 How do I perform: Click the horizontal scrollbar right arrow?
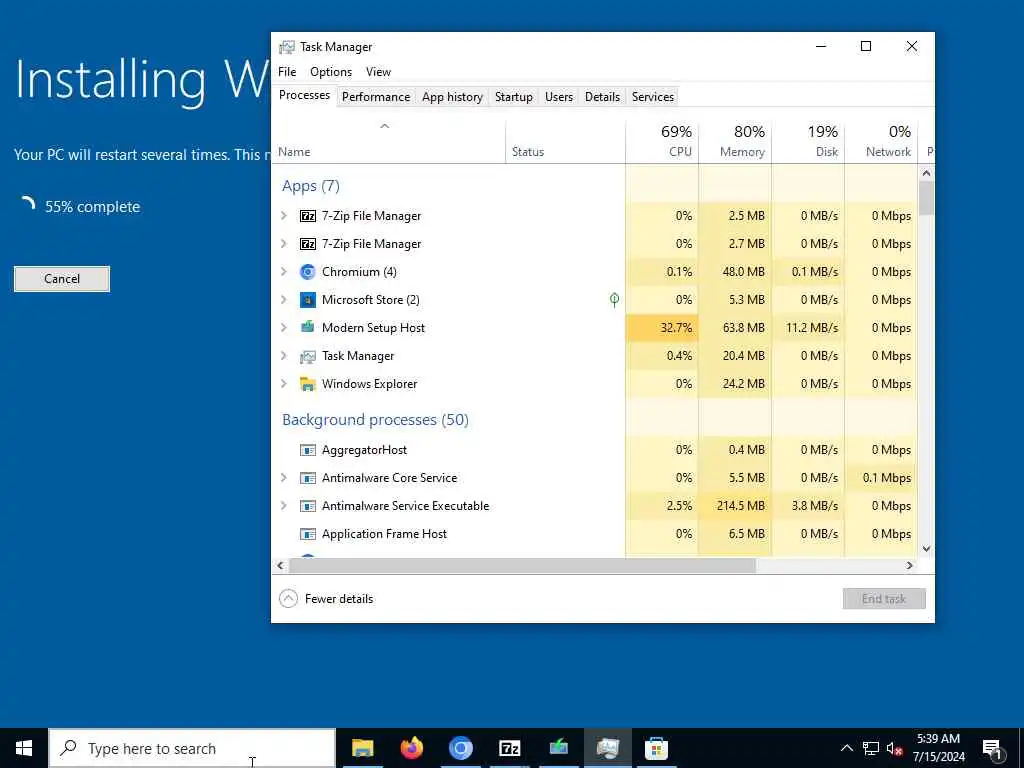[x=910, y=566]
